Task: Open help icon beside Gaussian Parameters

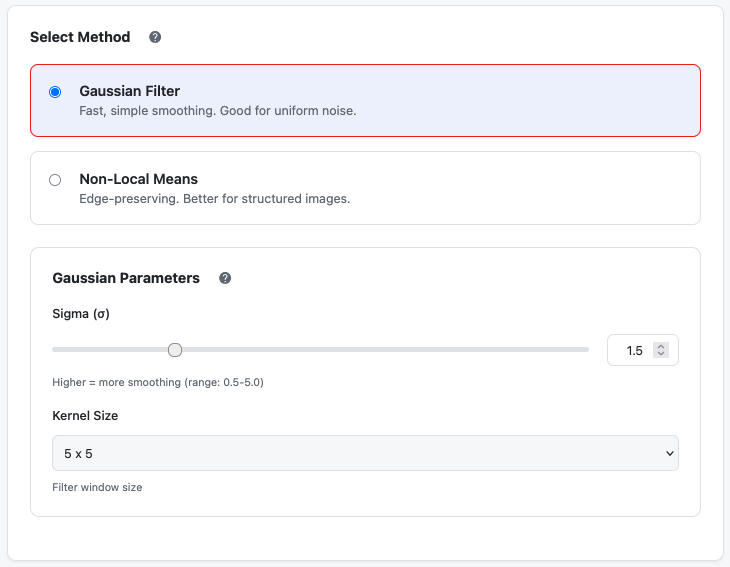Action: tap(225, 278)
